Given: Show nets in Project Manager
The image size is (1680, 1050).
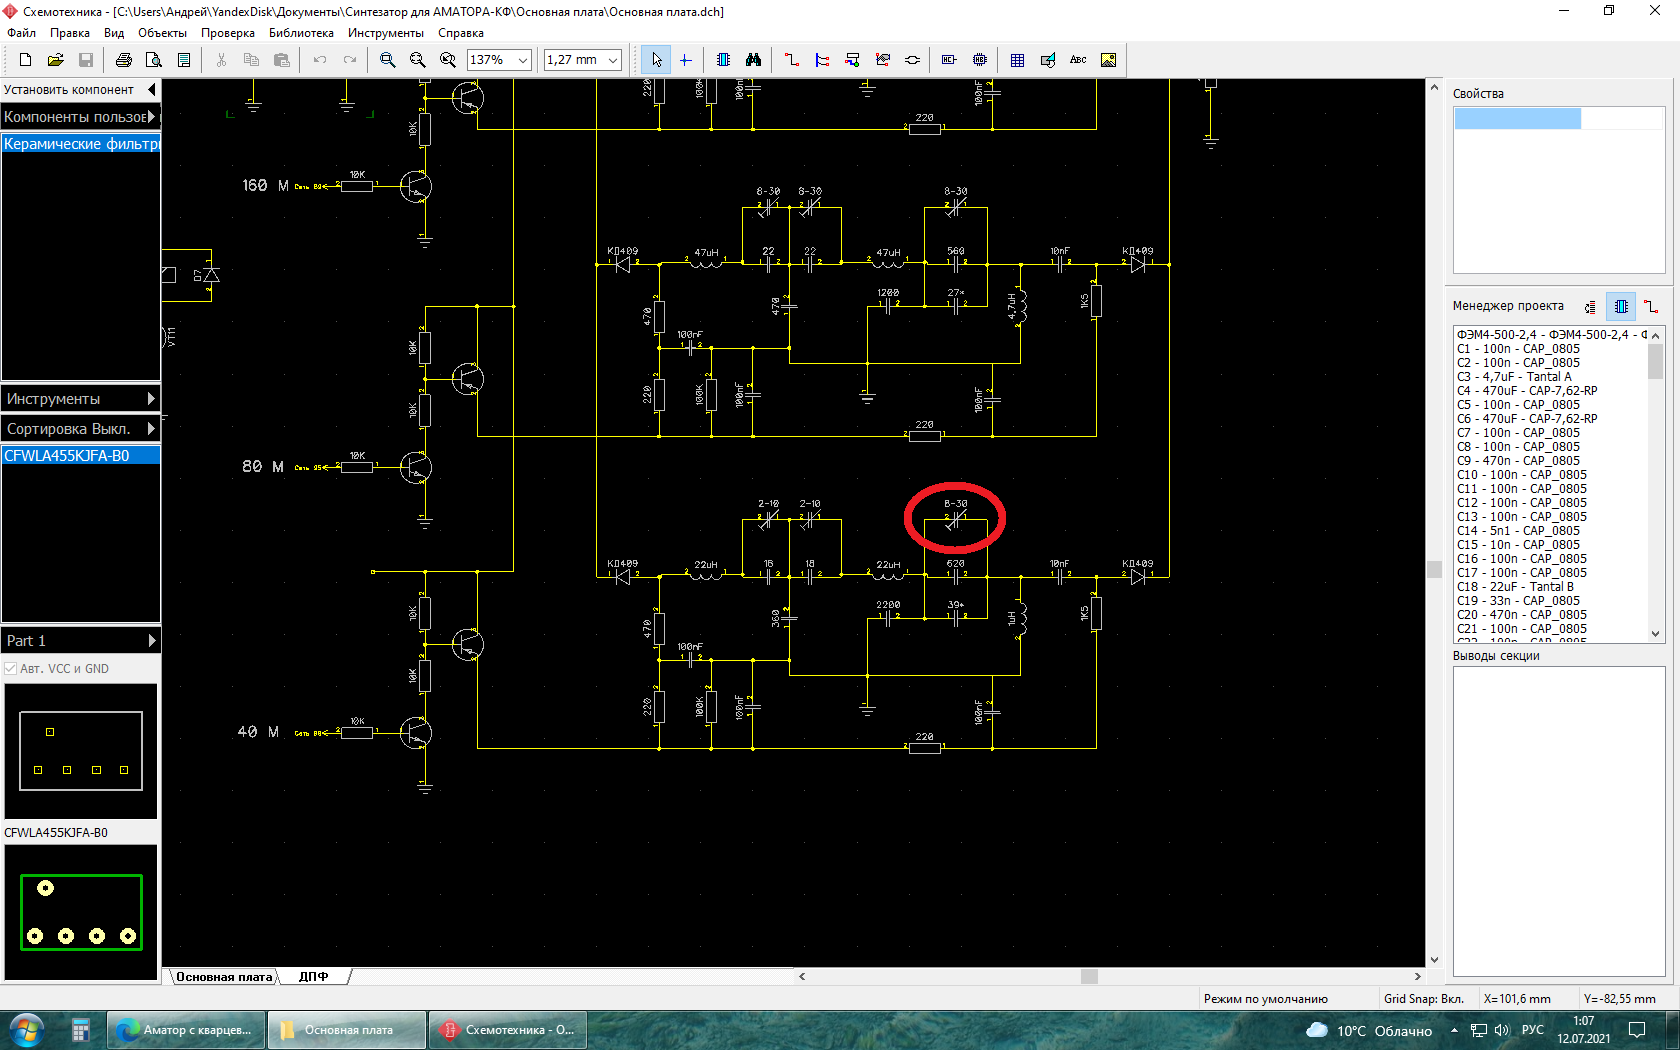Looking at the screenshot, I should [x=1651, y=306].
